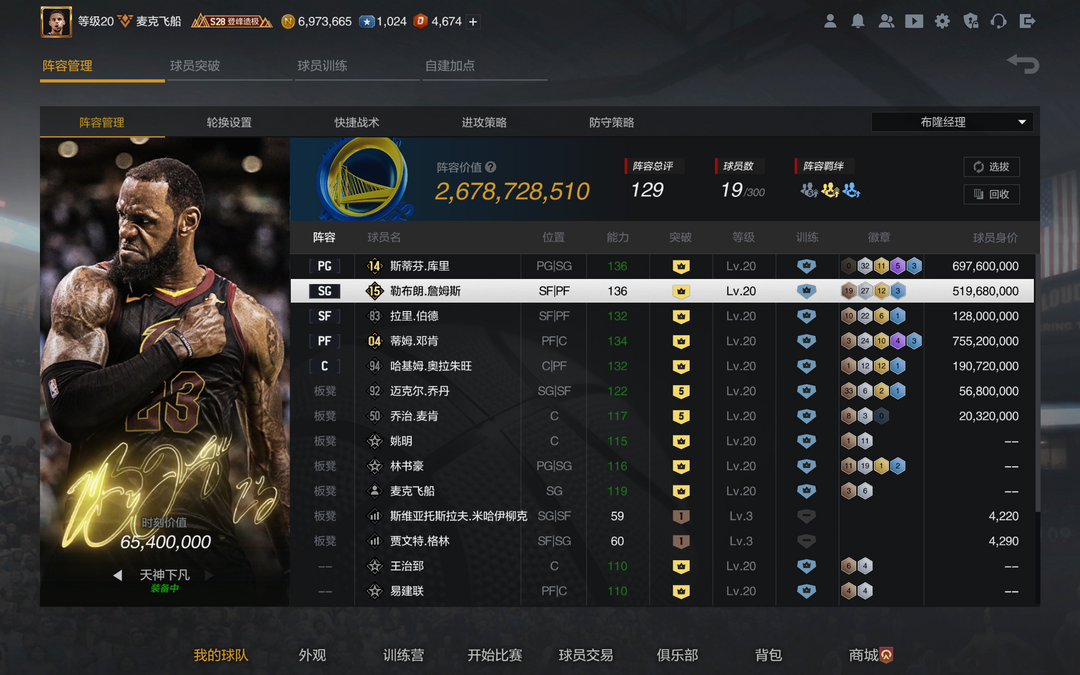The width and height of the screenshot is (1080, 675).
Task: Open the notifications bell icon
Action: 858,21
